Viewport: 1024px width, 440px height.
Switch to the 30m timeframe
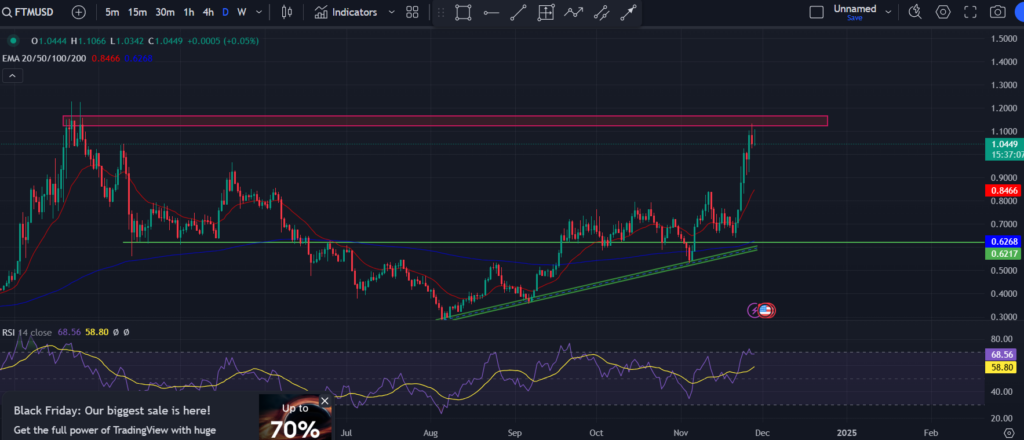[165, 12]
